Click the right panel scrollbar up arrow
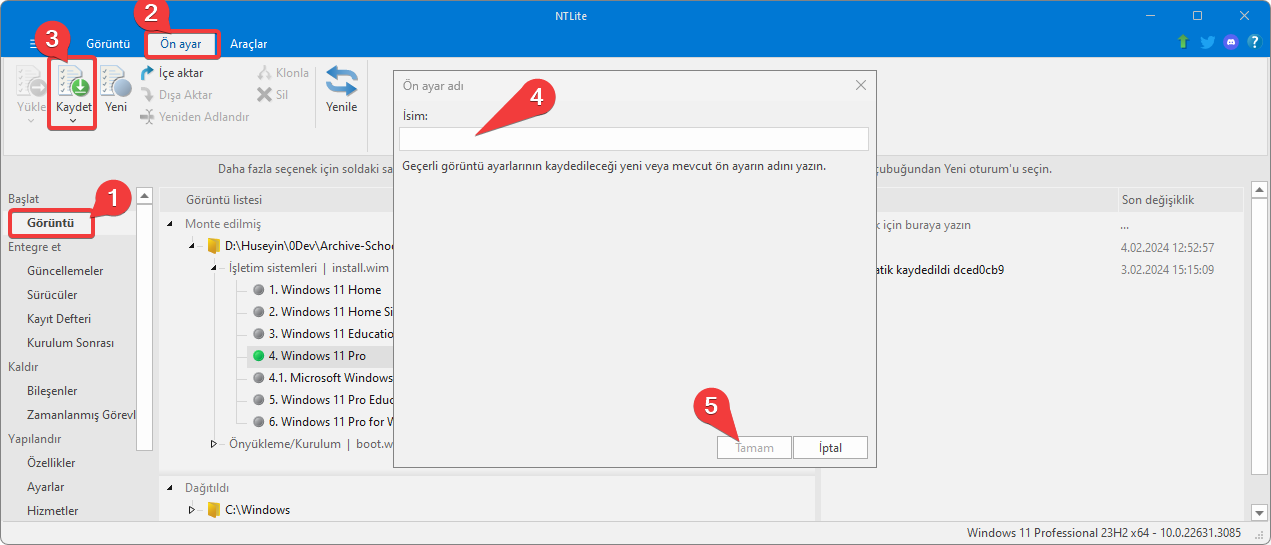The width and height of the screenshot is (1271, 545). [1258, 190]
